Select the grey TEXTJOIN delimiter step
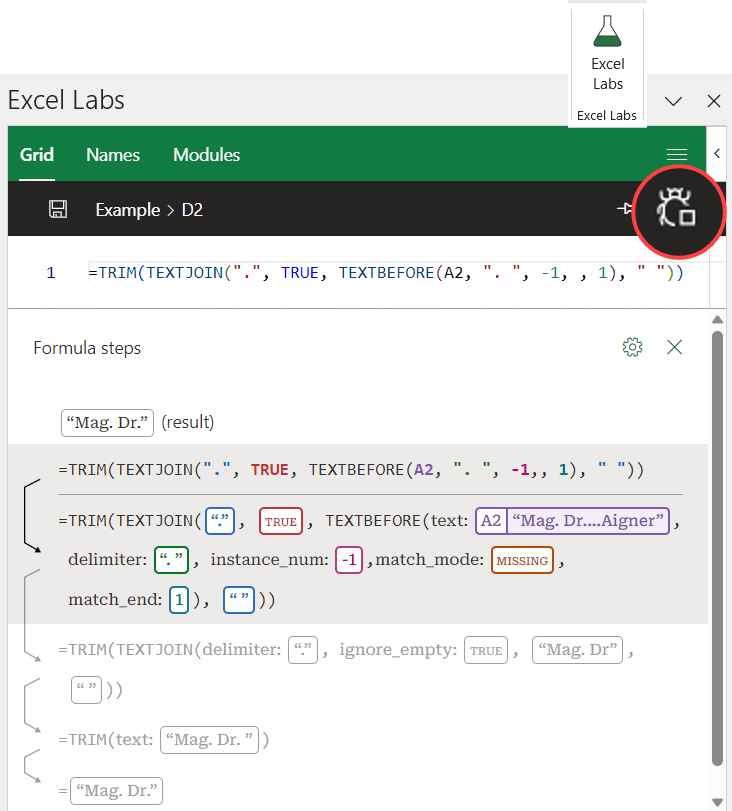Image resolution: width=732 pixels, height=811 pixels. tap(347, 669)
